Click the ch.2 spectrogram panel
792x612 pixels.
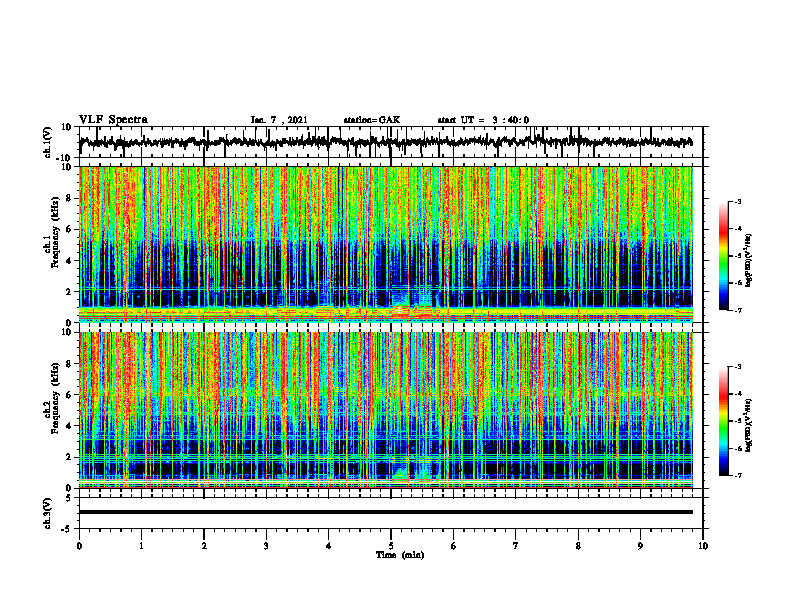pos(385,410)
